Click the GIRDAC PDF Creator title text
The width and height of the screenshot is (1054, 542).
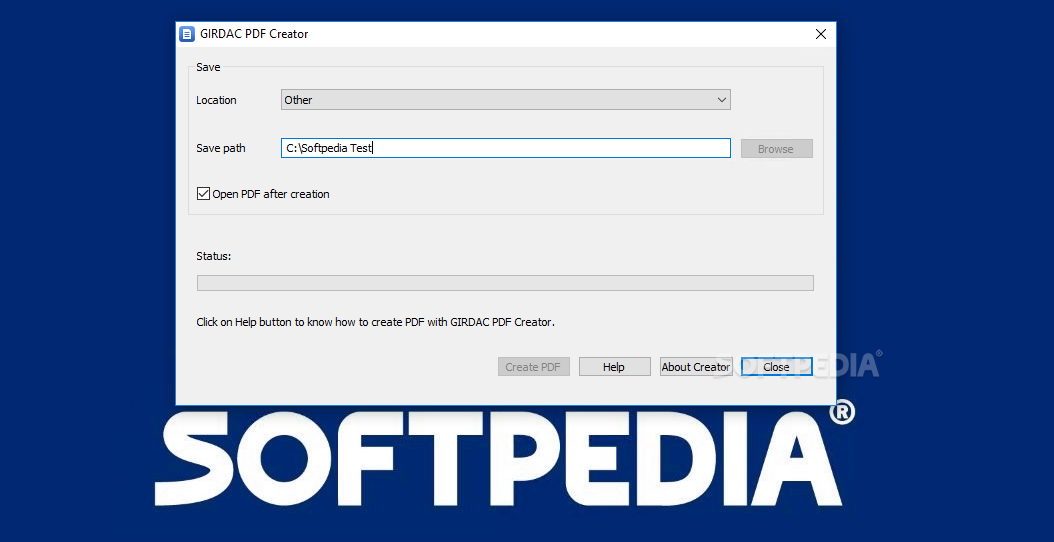click(x=254, y=34)
